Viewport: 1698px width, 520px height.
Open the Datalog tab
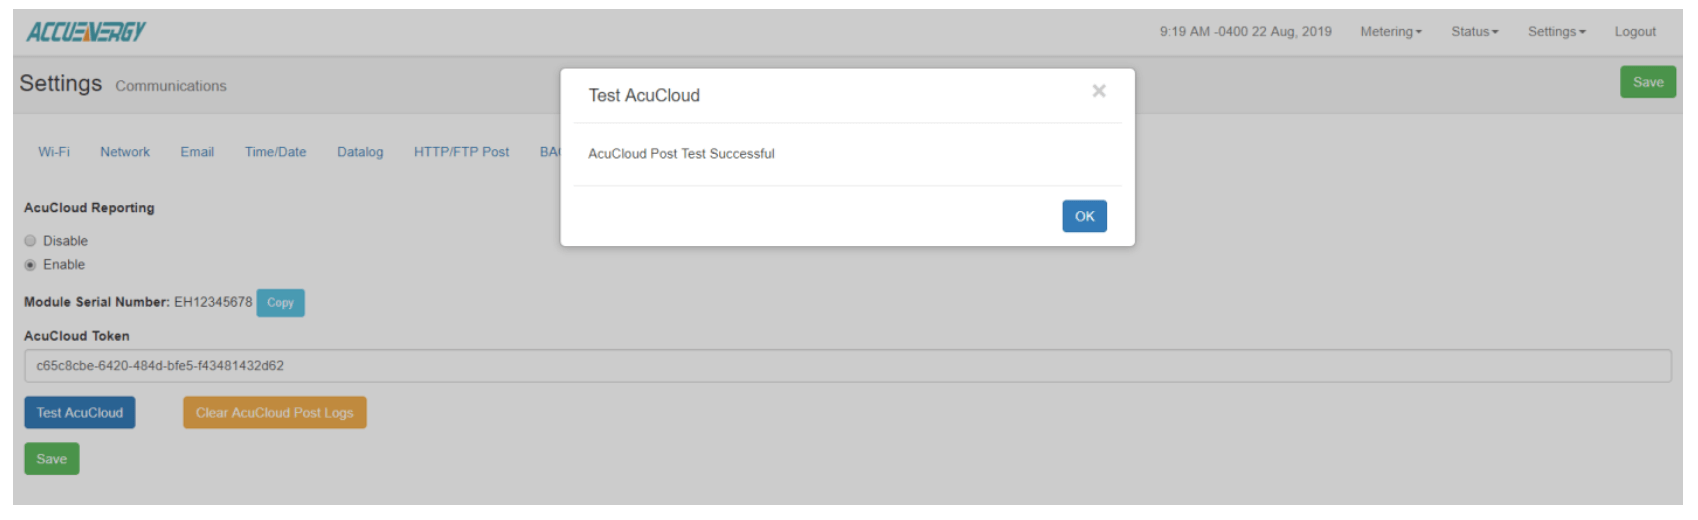point(360,152)
